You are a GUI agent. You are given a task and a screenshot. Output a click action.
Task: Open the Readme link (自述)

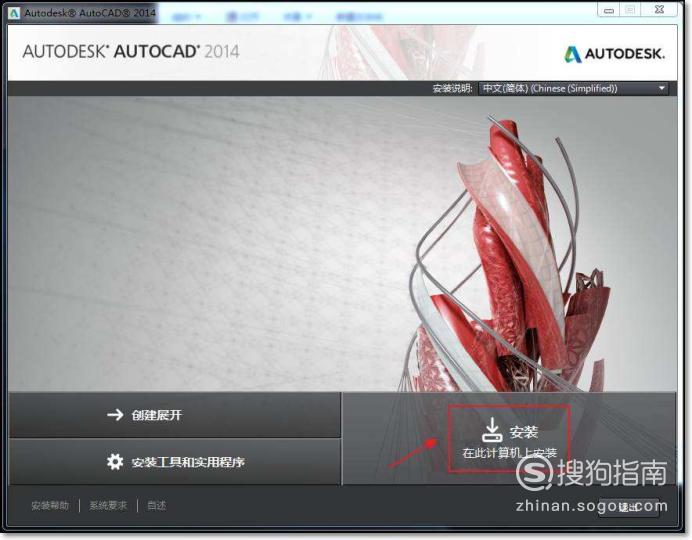[x=156, y=506]
